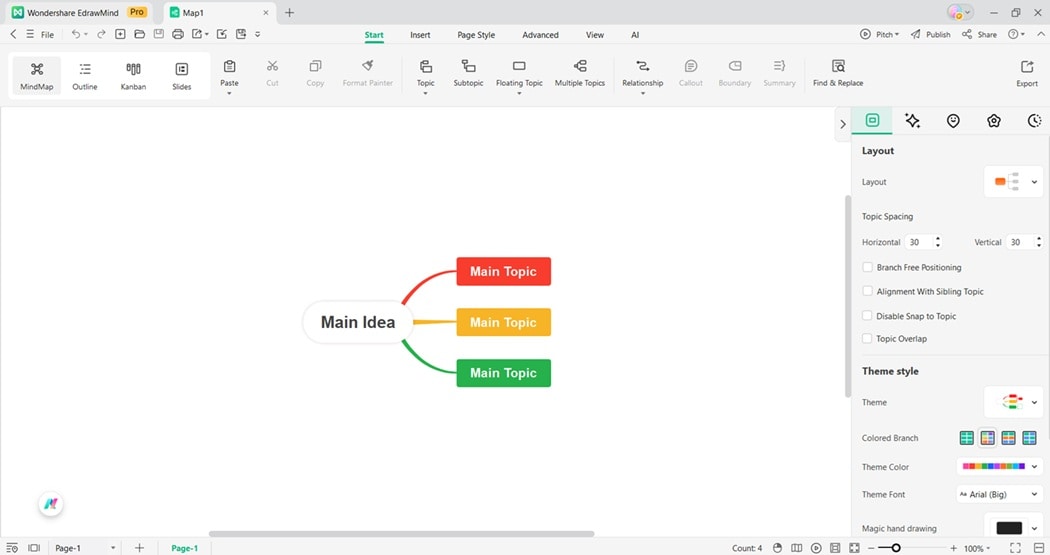
Task: Check Alignment With Sibling Topic
Action: point(868,291)
